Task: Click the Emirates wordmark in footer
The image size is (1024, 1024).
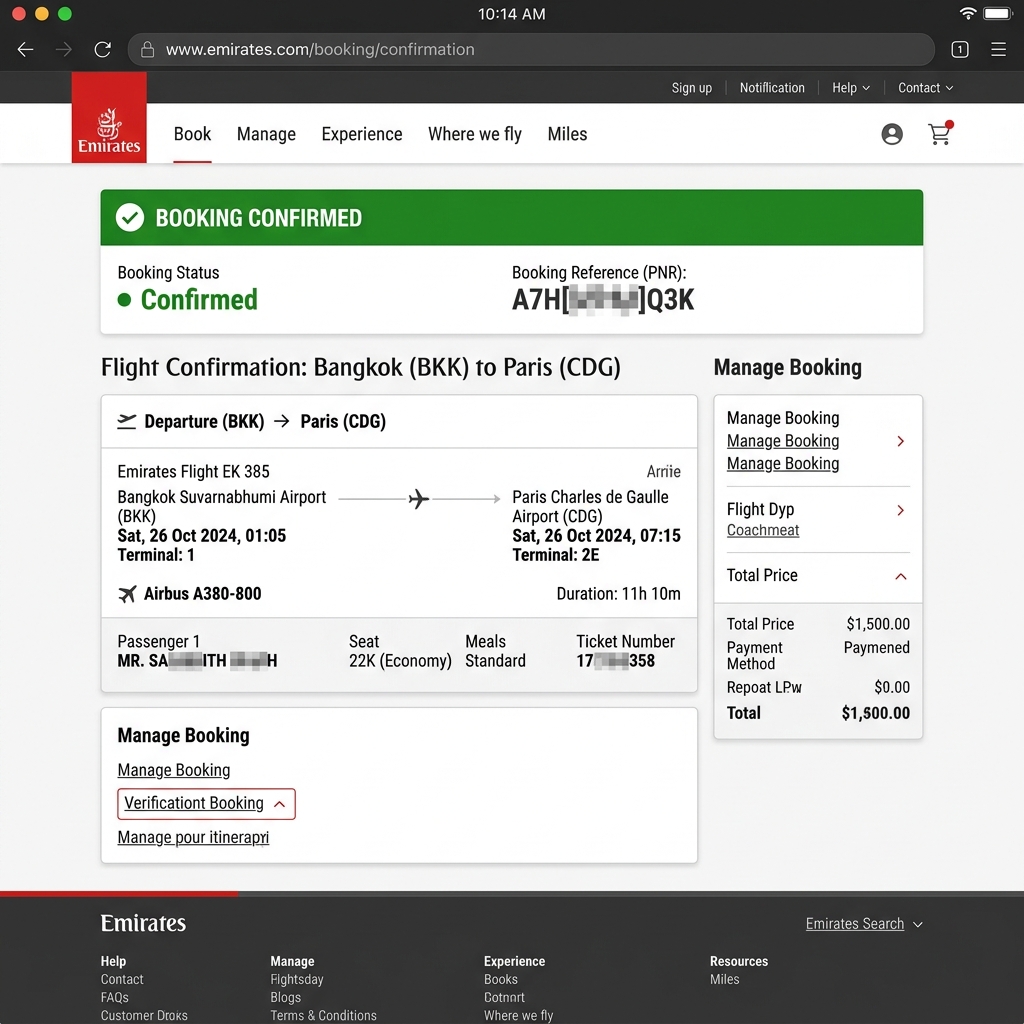Action: (x=143, y=923)
